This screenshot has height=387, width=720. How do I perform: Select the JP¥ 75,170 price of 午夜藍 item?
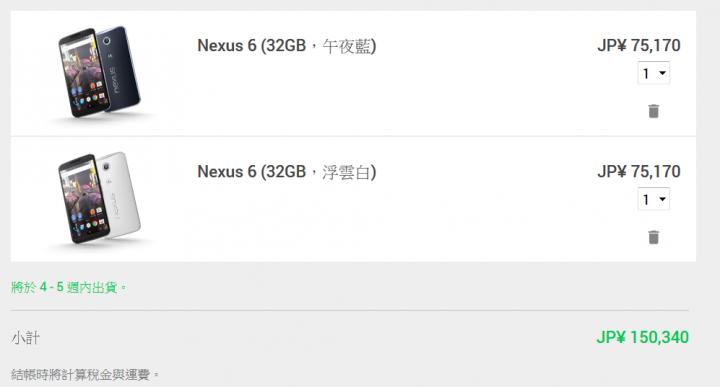(639, 45)
